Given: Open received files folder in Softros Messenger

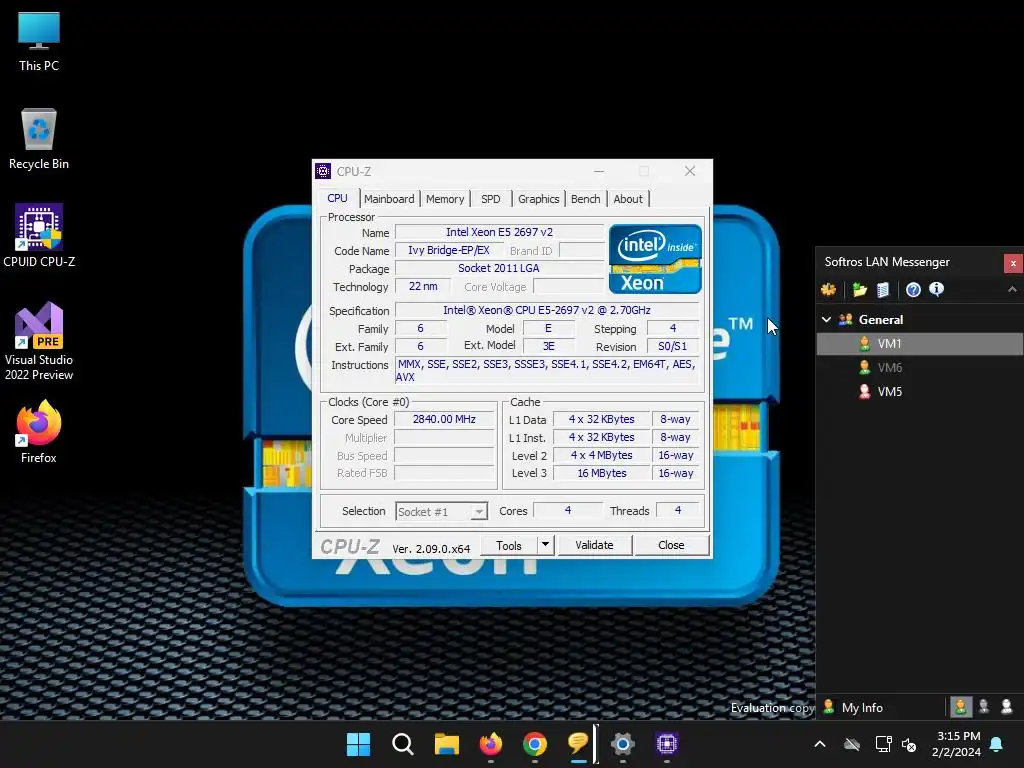Looking at the screenshot, I should pos(859,289).
